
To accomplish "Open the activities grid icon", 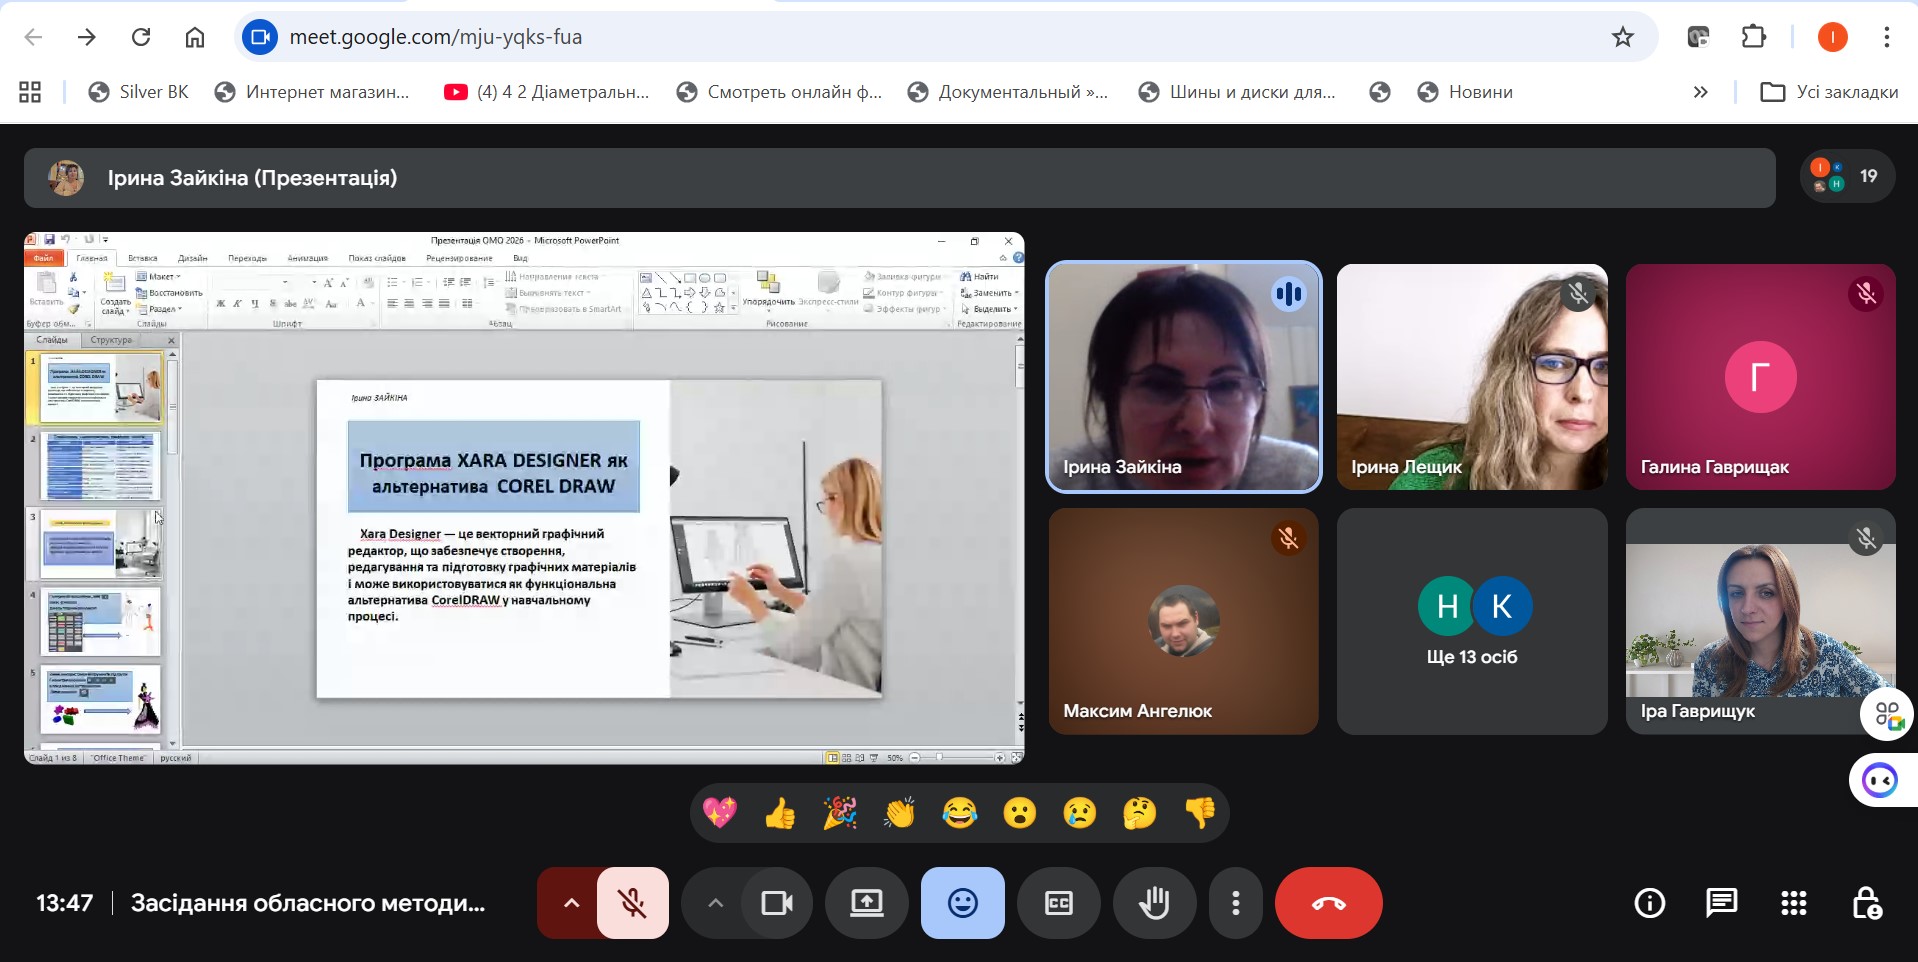I will pyautogui.click(x=1794, y=903).
